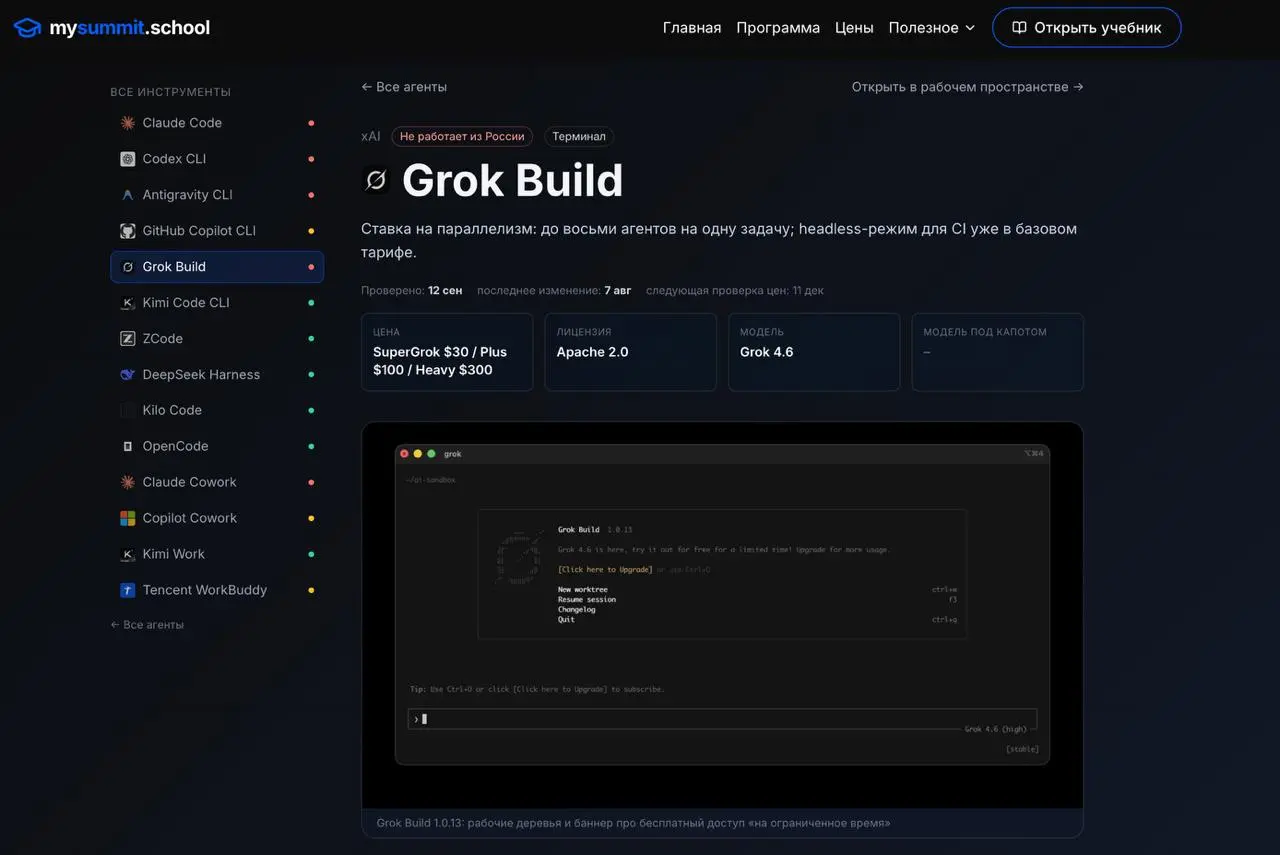Go to Главная in the navigation

692,28
